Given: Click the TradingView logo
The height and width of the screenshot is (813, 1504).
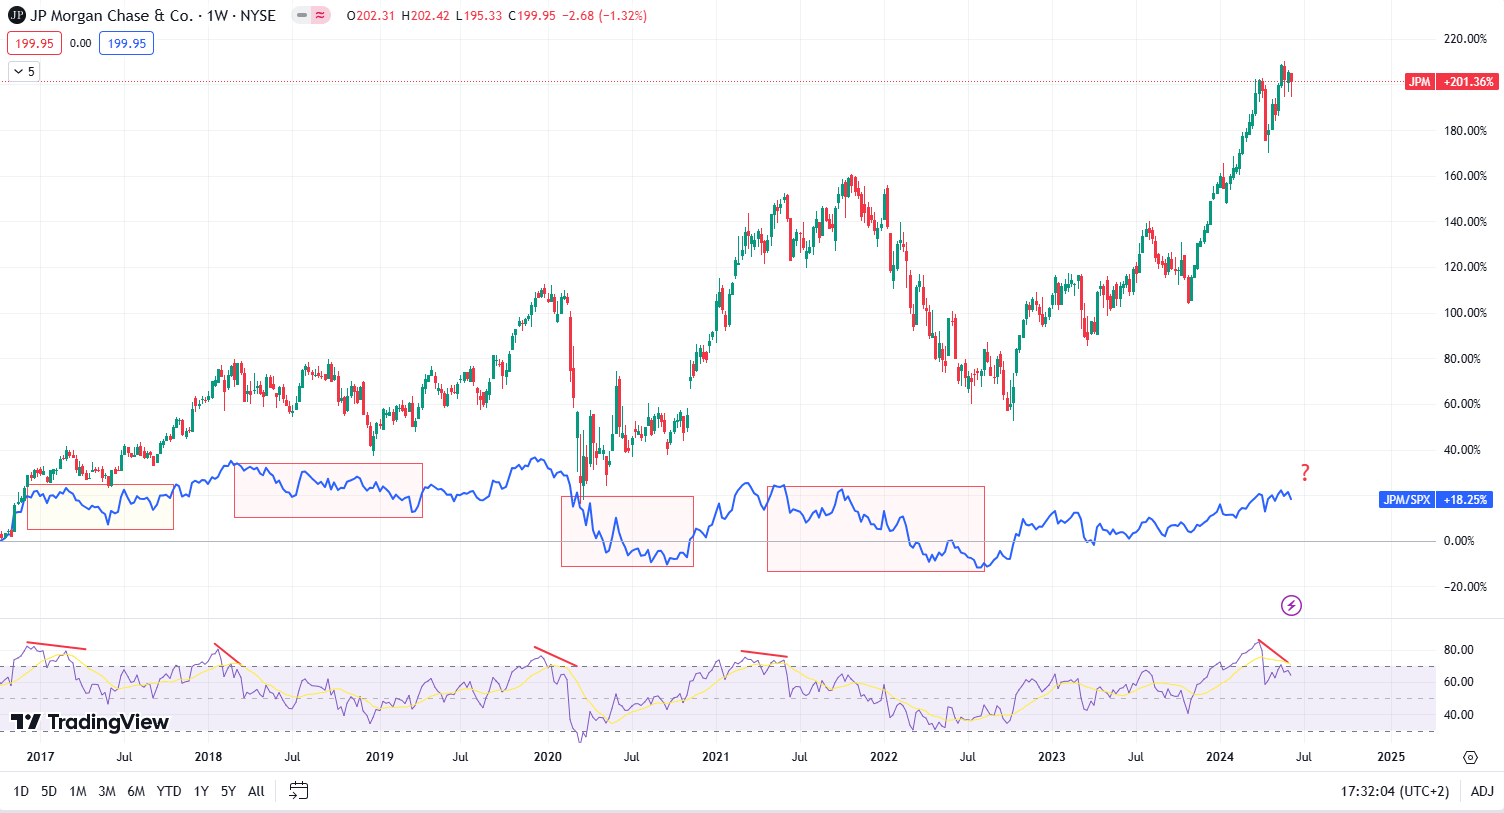Looking at the screenshot, I should pyautogui.click(x=90, y=722).
